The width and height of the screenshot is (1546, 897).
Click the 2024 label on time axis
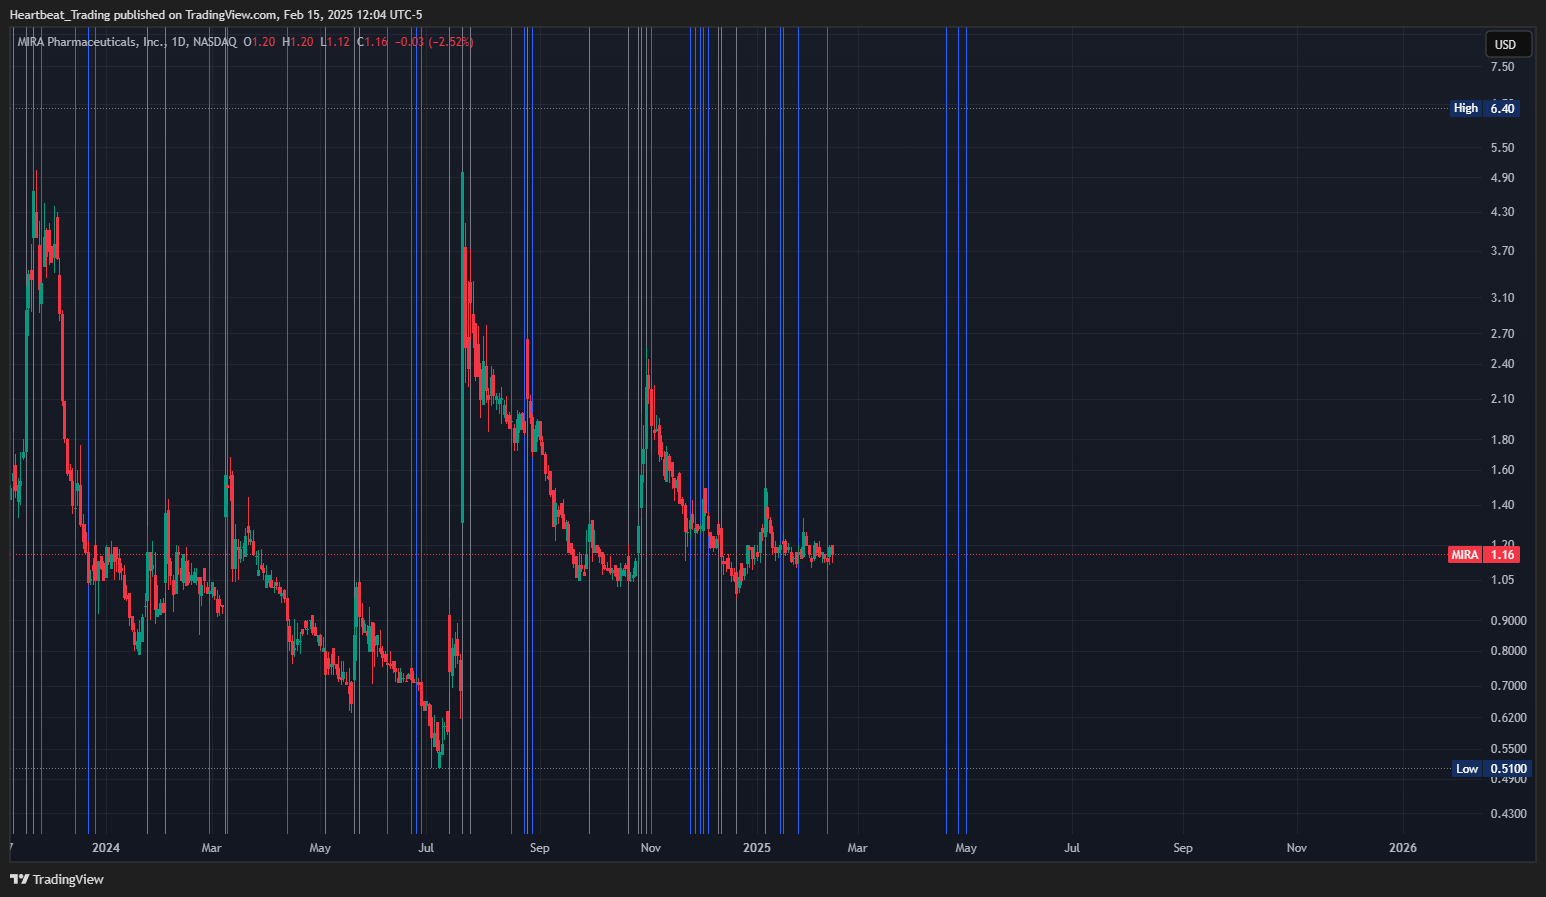[x=105, y=848]
